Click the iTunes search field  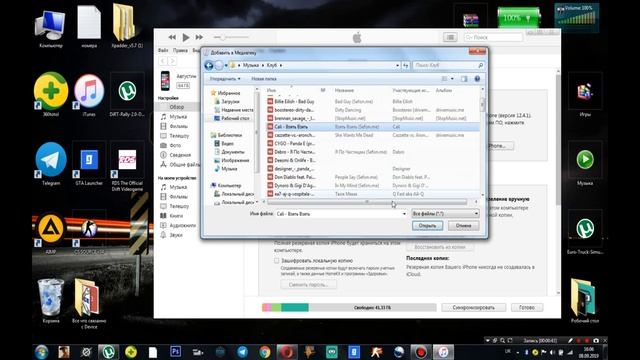click(x=493, y=38)
